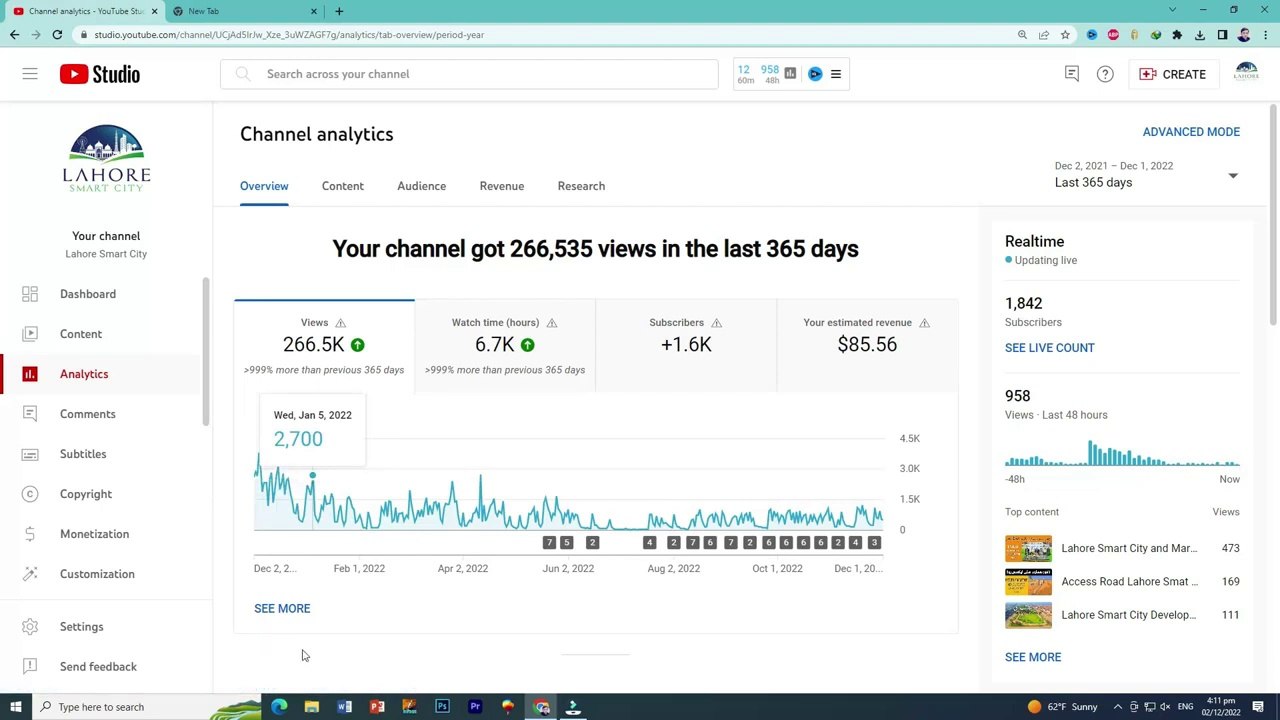Switch to the Overview tab

[264, 186]
